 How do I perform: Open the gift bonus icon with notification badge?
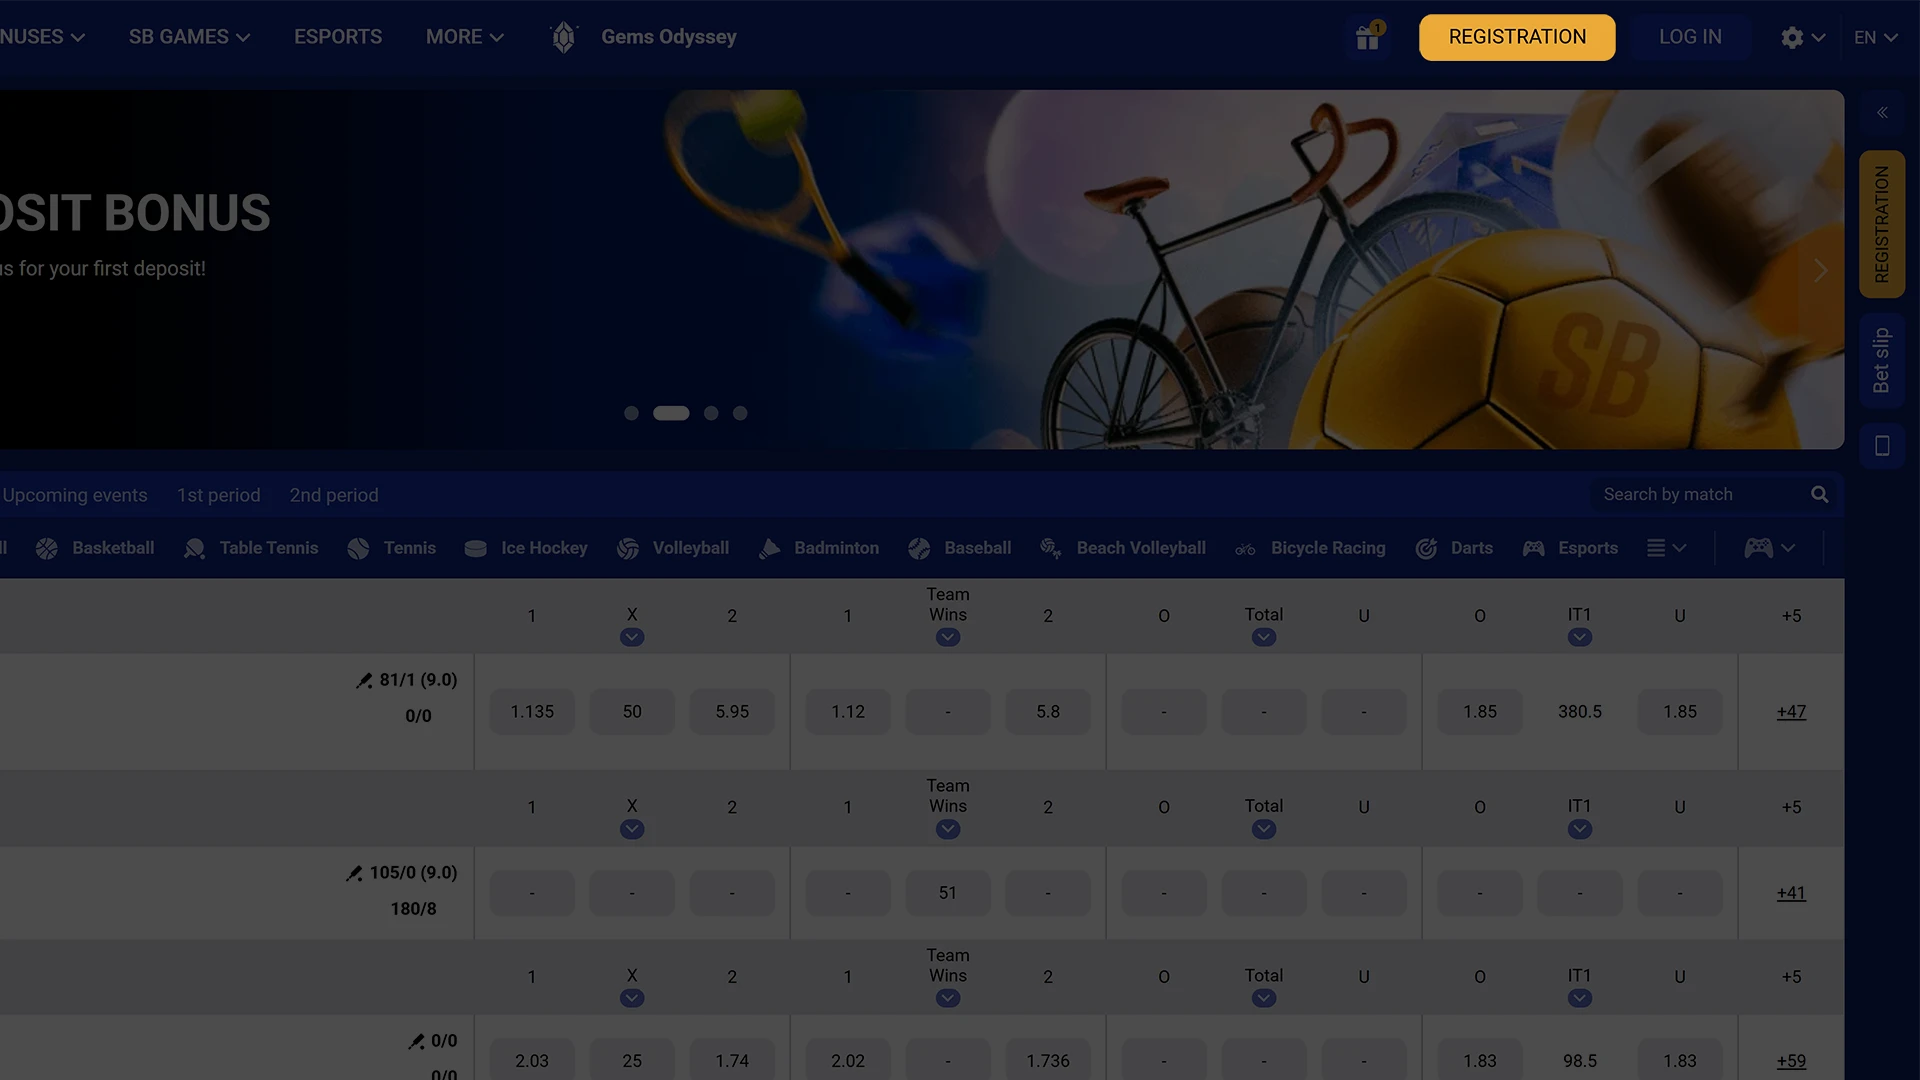pyautogui.click(x=1366, y=37)
